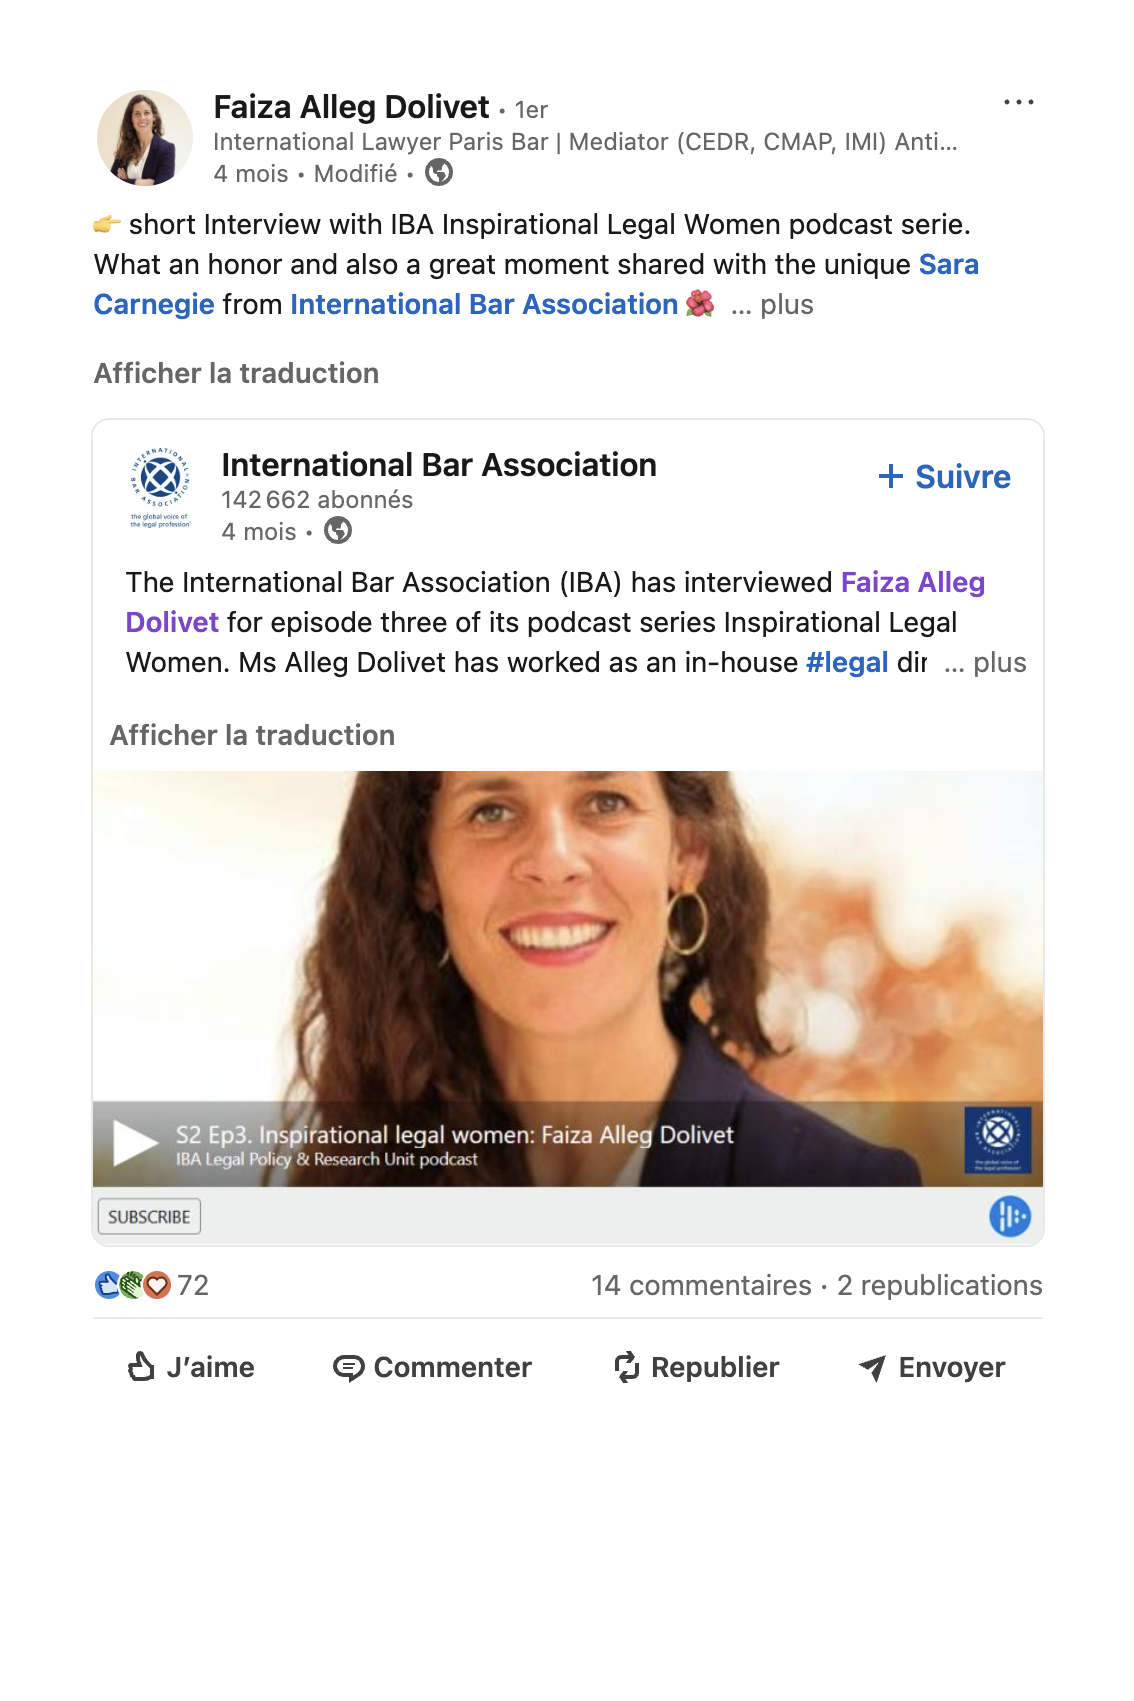Click the International Lawyer Paris Bar headline
The image size is (1134, 1701).
585,141
